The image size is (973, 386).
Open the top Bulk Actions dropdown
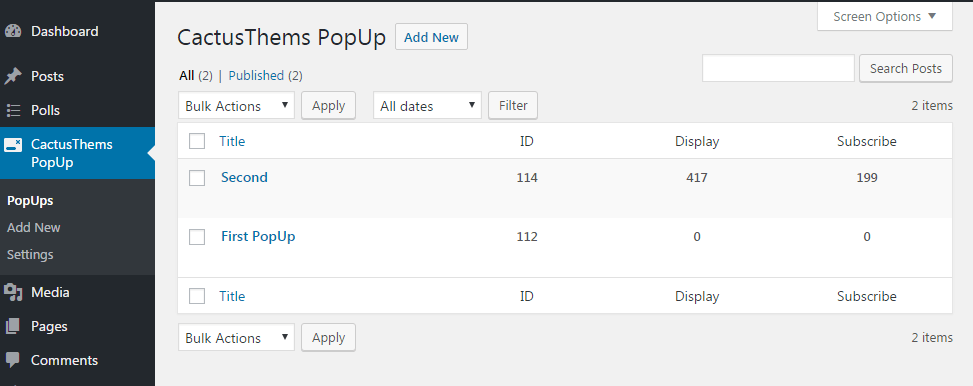236,105
